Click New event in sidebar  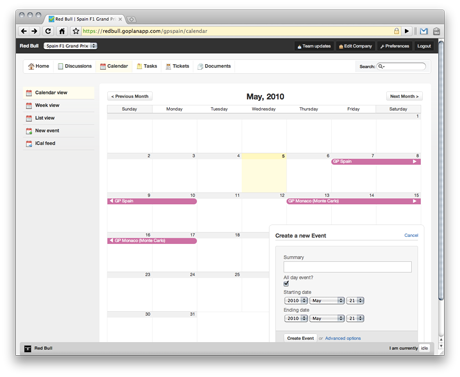click(59, 131)
